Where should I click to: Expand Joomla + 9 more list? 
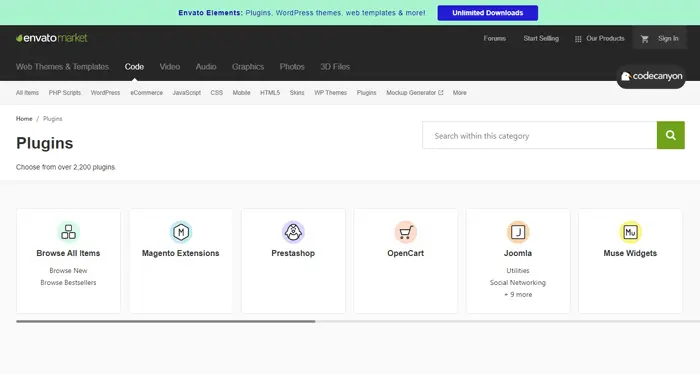pyautogui.click(x=518, y=295)
